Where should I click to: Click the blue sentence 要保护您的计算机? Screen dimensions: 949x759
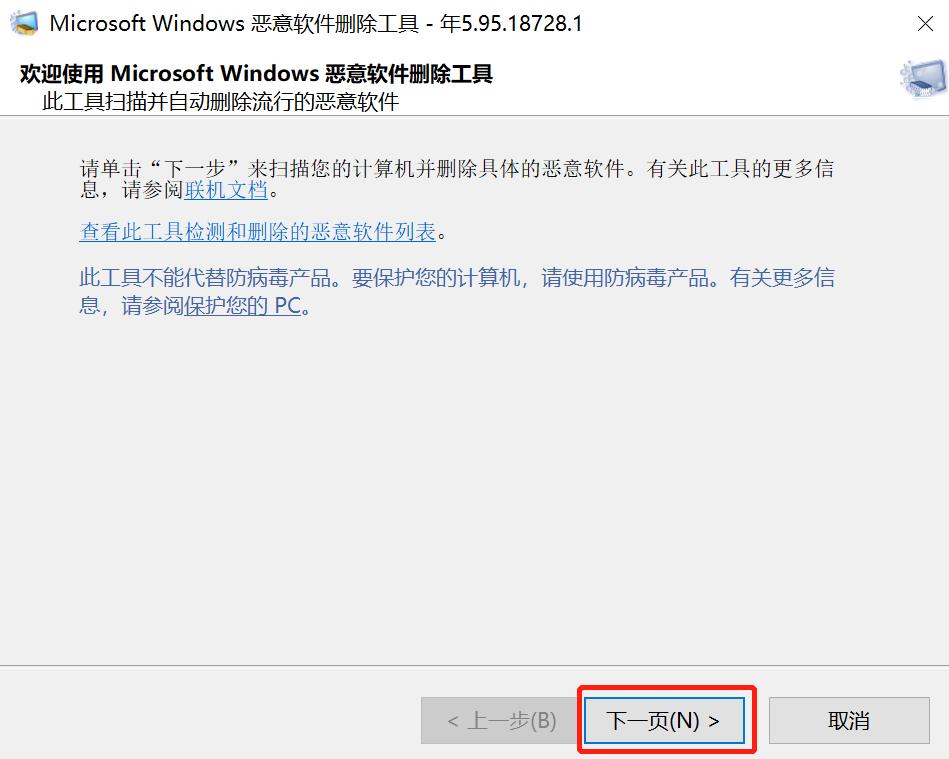tap(436, 278)
